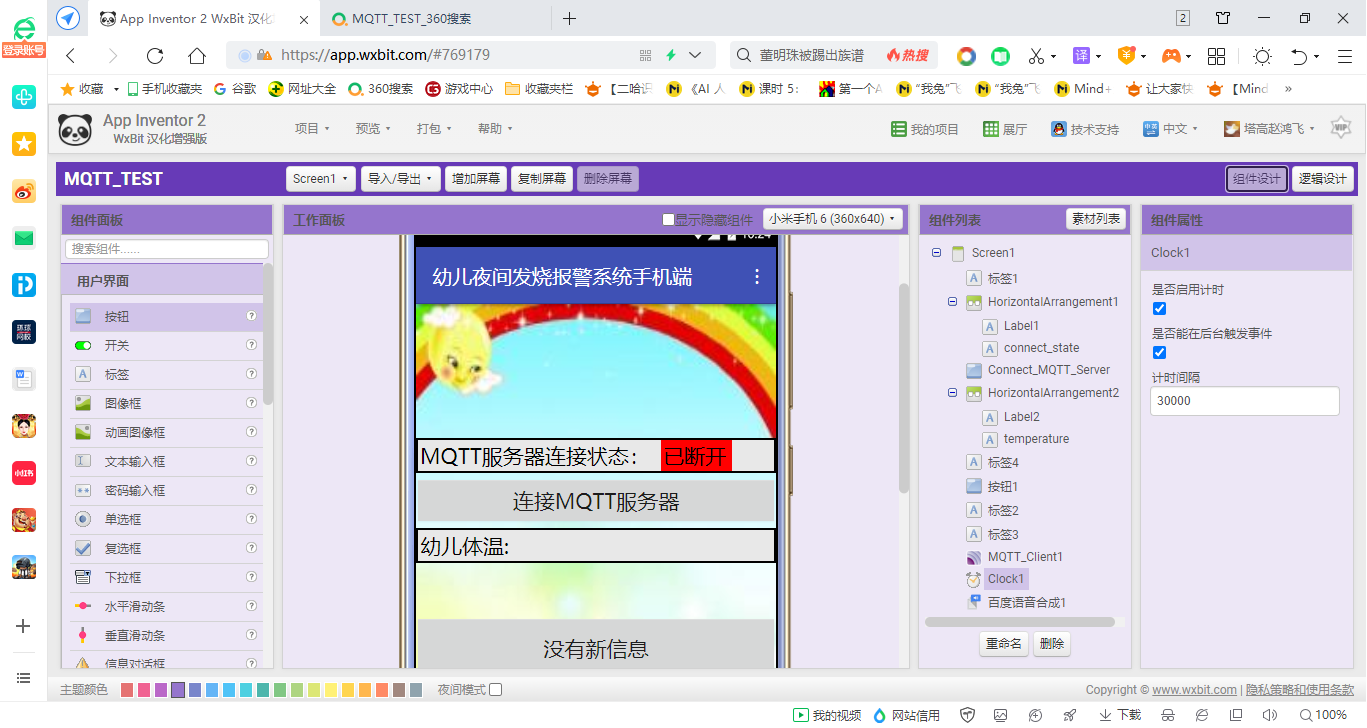The height and width of the screenshot is (728, 1367).
Task: Select the 下拉框 spinner component
Action: [x=166, y=577]
